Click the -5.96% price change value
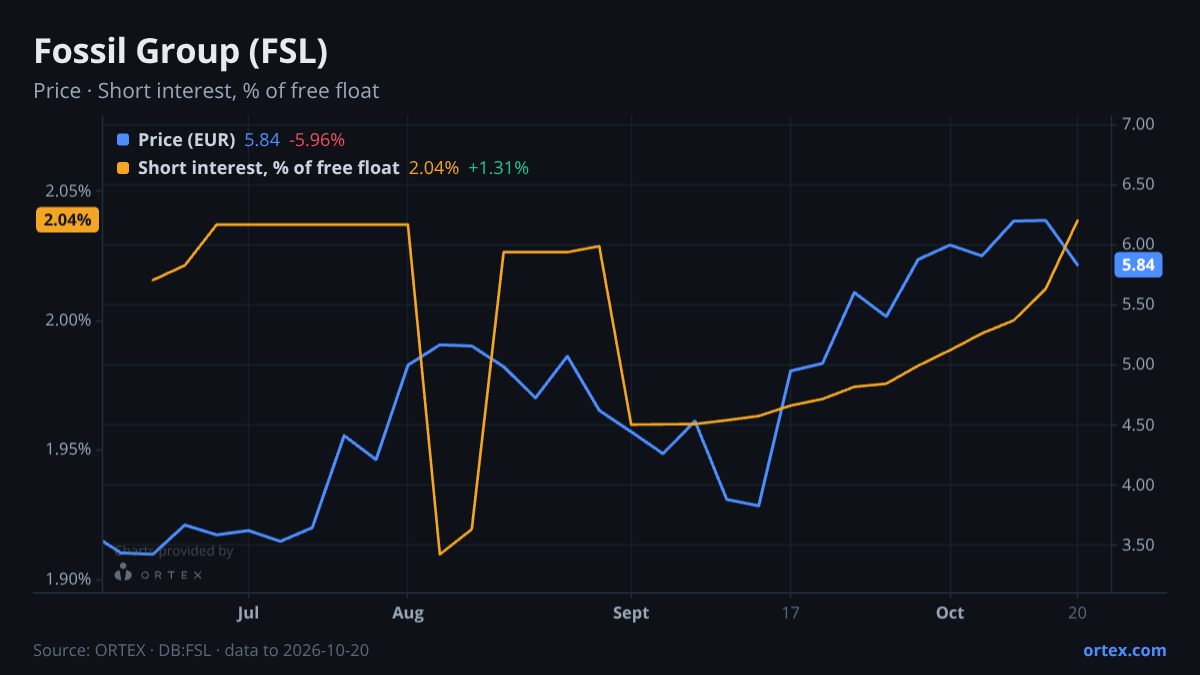This screenshot has height=675, width=1200. (x=317, y=140)
